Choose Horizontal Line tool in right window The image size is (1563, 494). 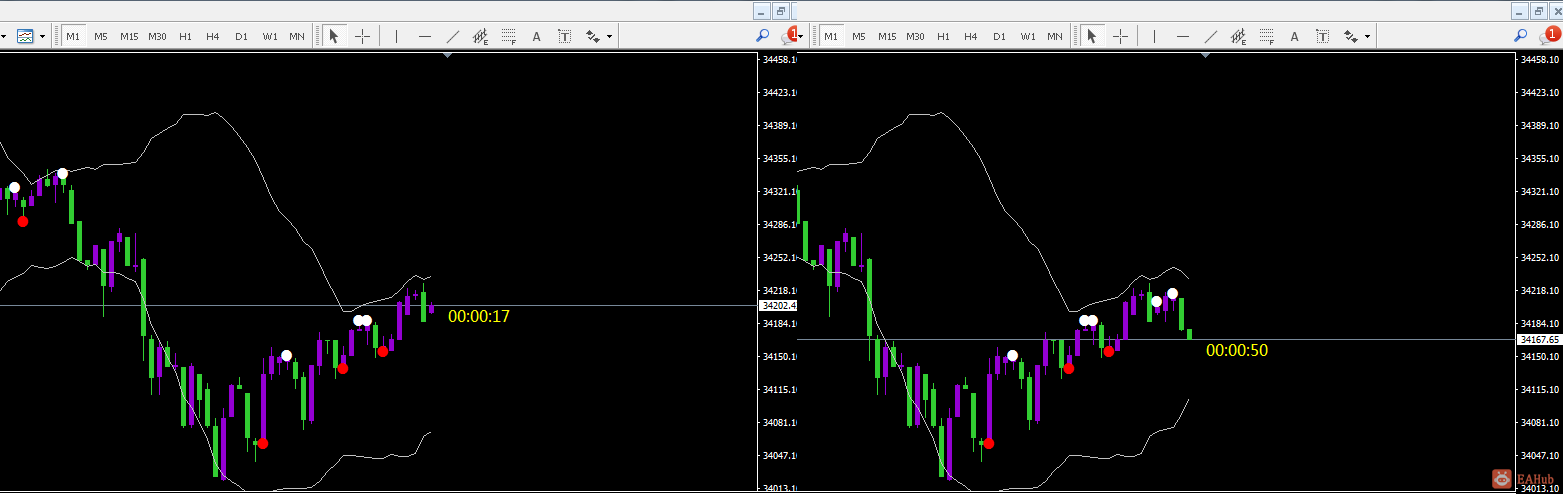coord(1183,36)
